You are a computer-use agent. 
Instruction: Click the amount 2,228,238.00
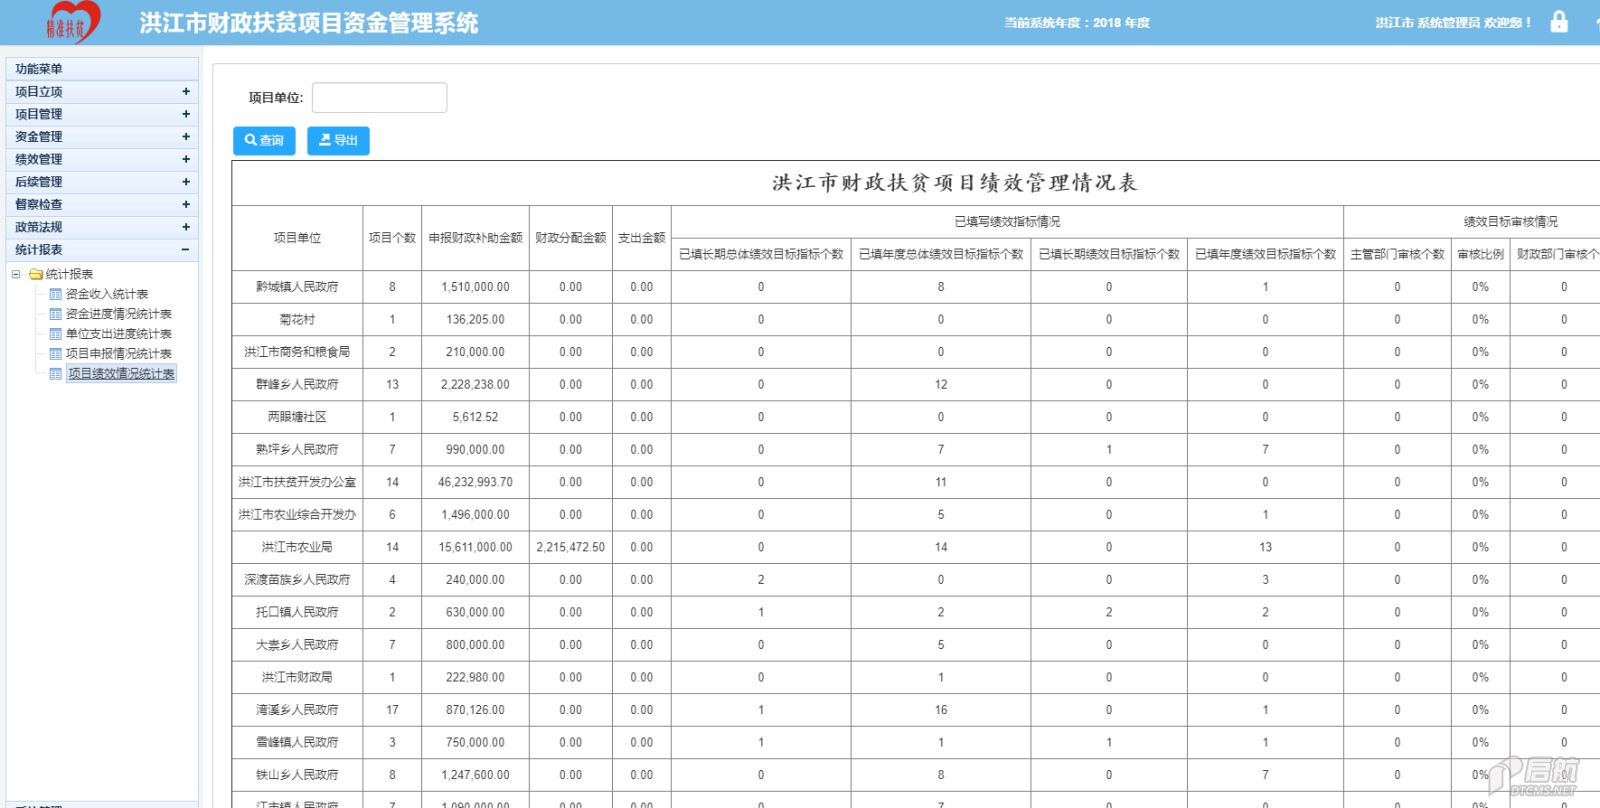click(x=476, y=385)
